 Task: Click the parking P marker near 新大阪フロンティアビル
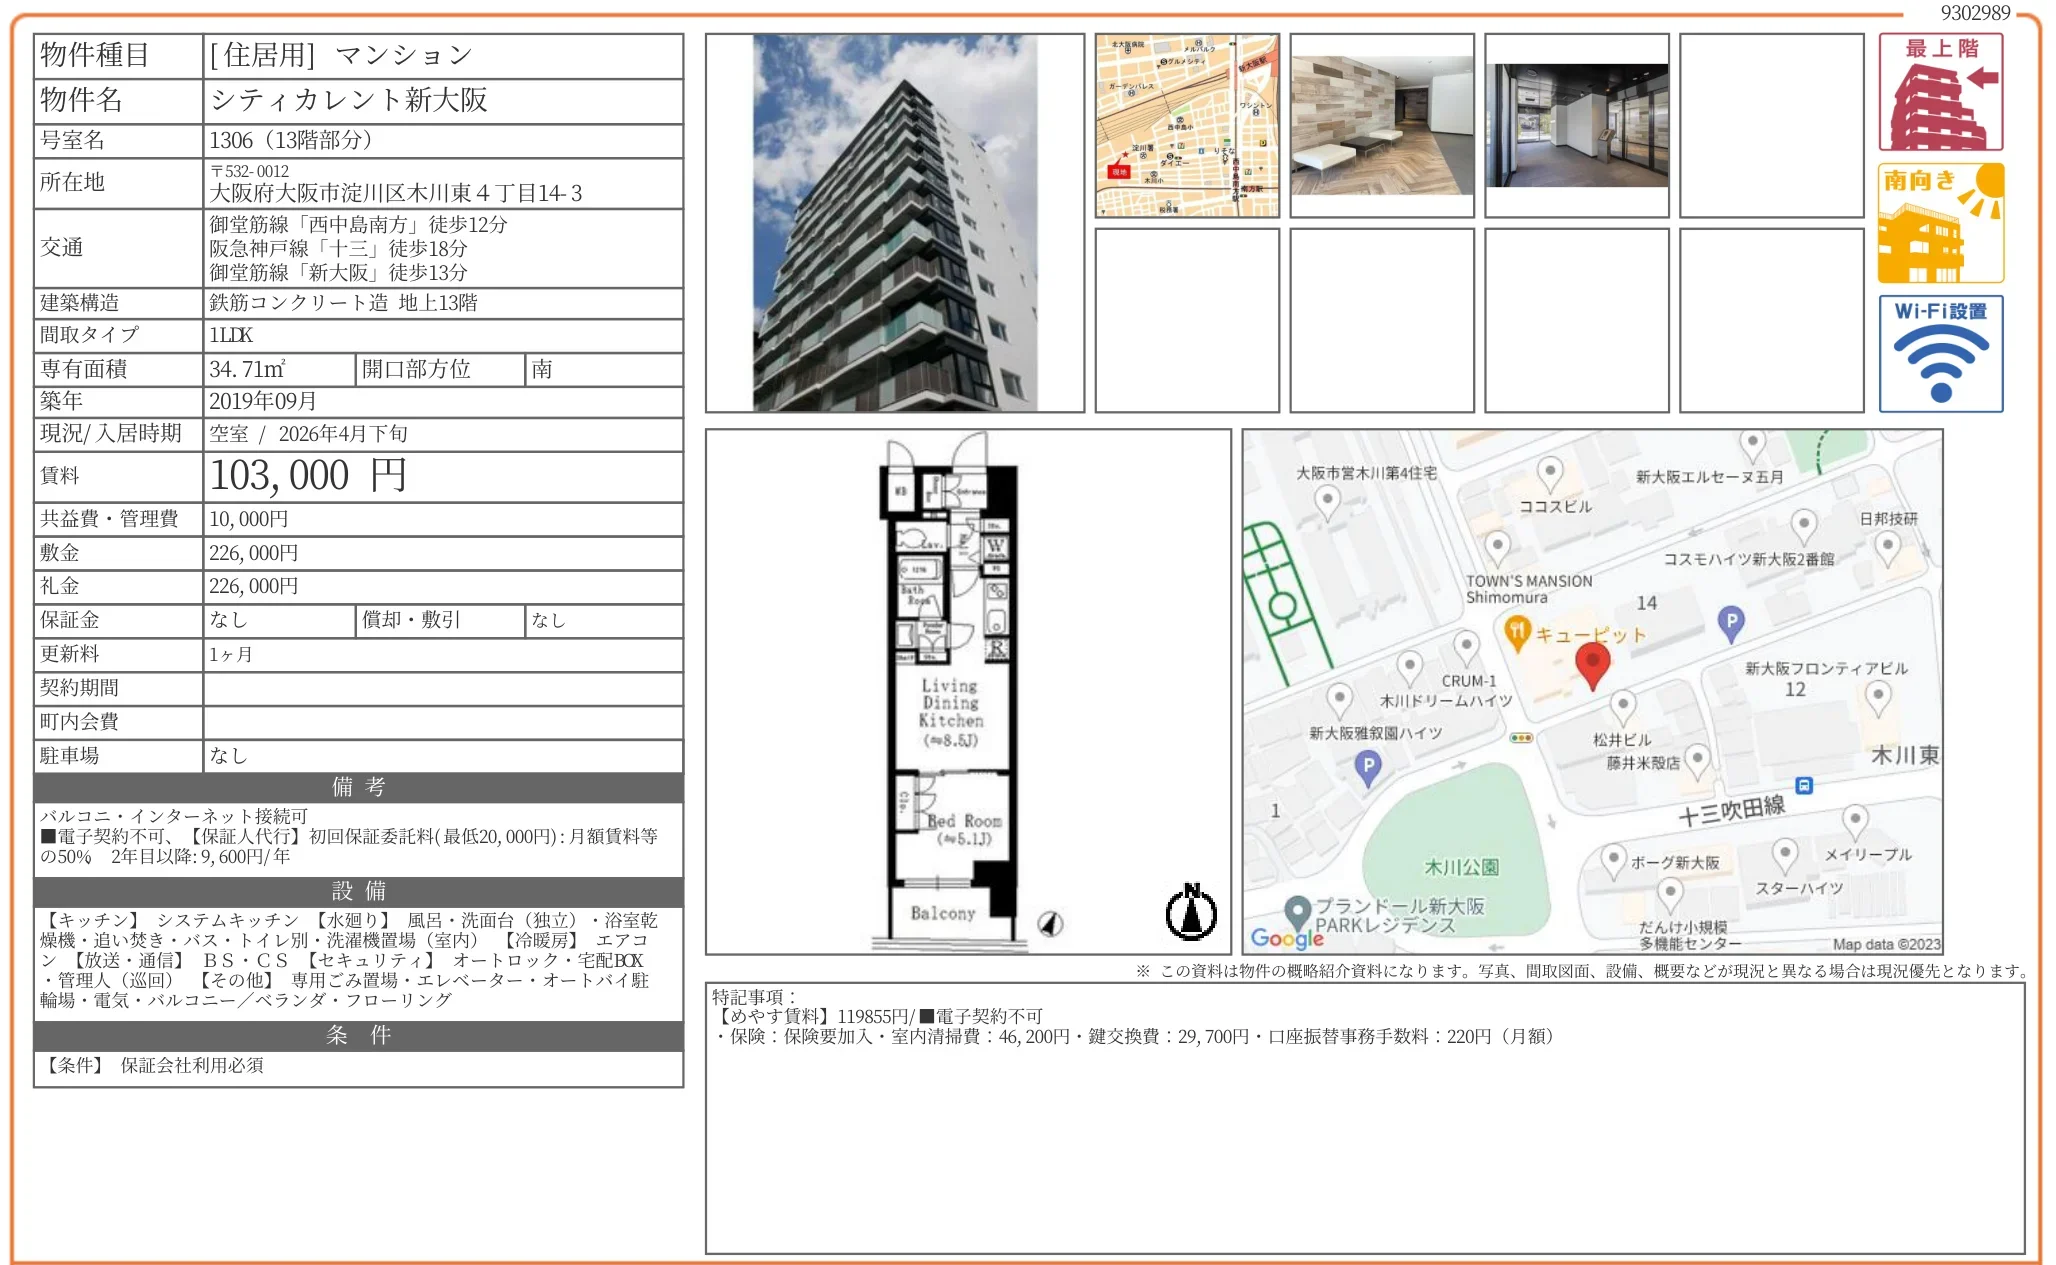[1730, 621]
